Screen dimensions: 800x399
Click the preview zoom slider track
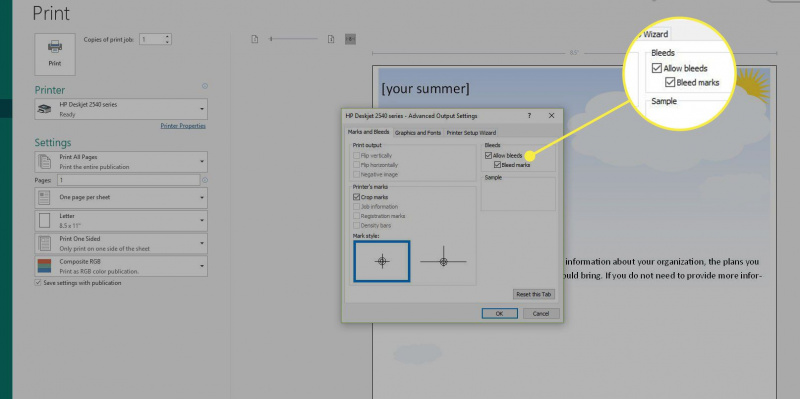click(x=294, y=39)
